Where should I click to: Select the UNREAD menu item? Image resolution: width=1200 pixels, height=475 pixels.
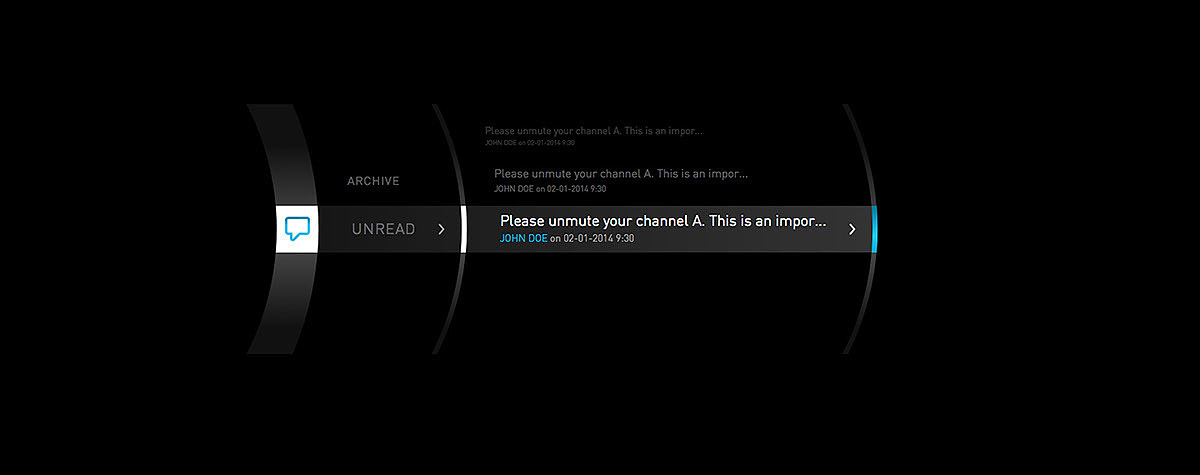click(383, 229)
